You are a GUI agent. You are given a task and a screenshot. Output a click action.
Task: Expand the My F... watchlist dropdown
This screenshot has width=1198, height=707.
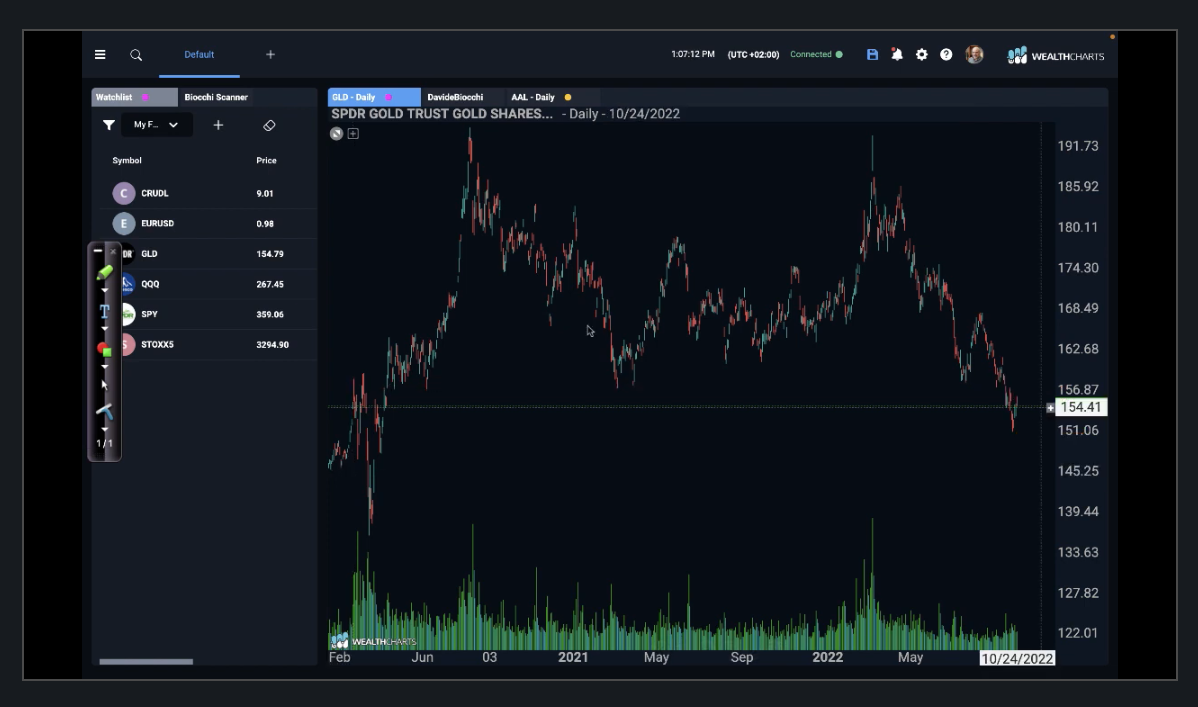tap(157, 125)
